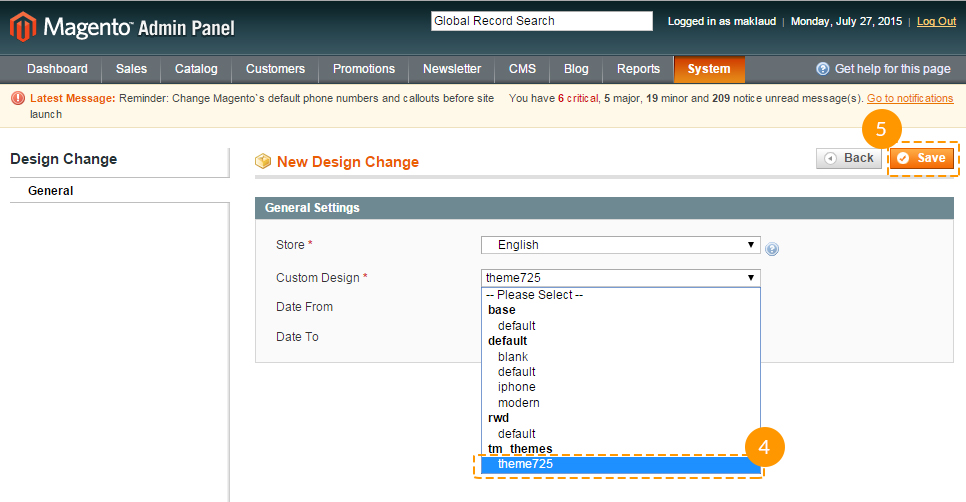Click the Back button
This screenshot has width=966, height=502.
point(849,158)
